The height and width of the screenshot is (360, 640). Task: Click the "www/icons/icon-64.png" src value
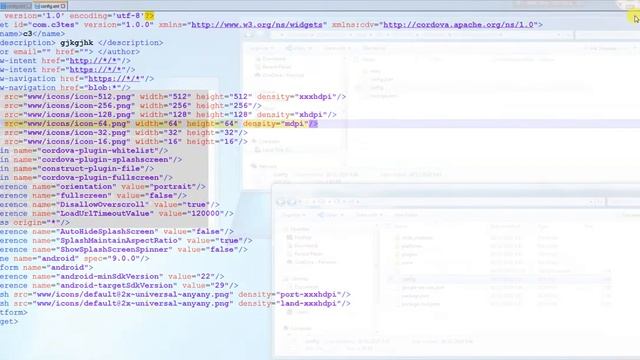point(77,124)
